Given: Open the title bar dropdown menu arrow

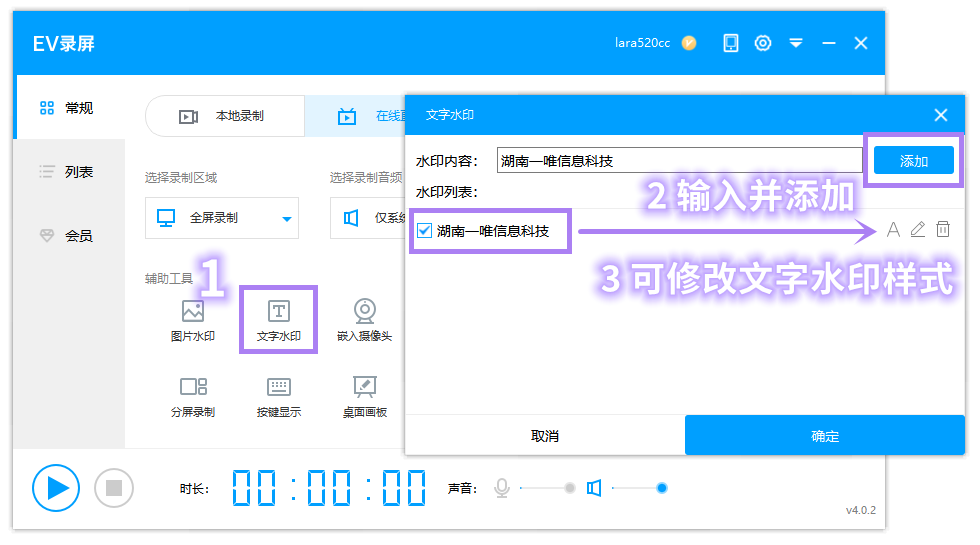Looking at the screenshot, I should point(796,43).
